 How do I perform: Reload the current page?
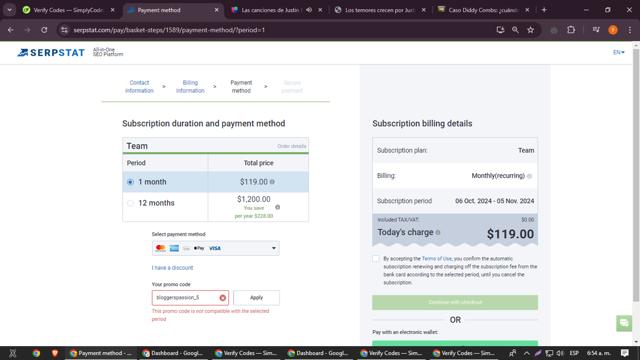click(x=44, y=30)
